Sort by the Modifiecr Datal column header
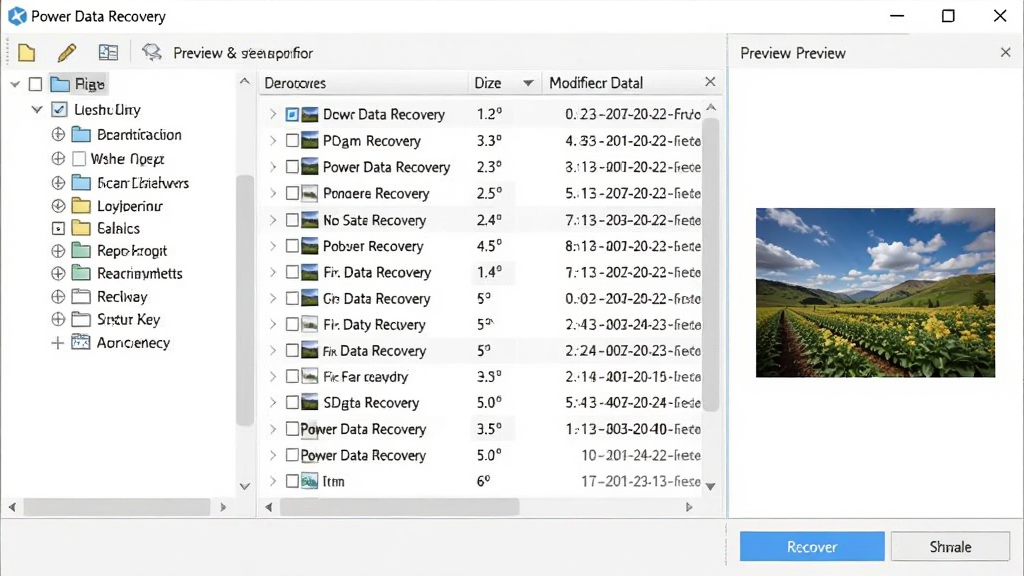The height and width of the screenshot is (576, 1024). tap(620, 83)
